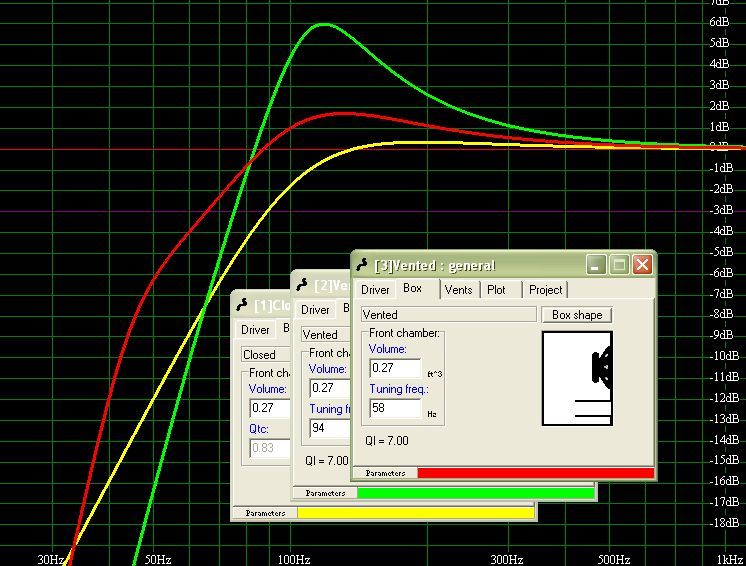746x566 pixels.
Task: Open the Plot tab
Action: point(496,290)
